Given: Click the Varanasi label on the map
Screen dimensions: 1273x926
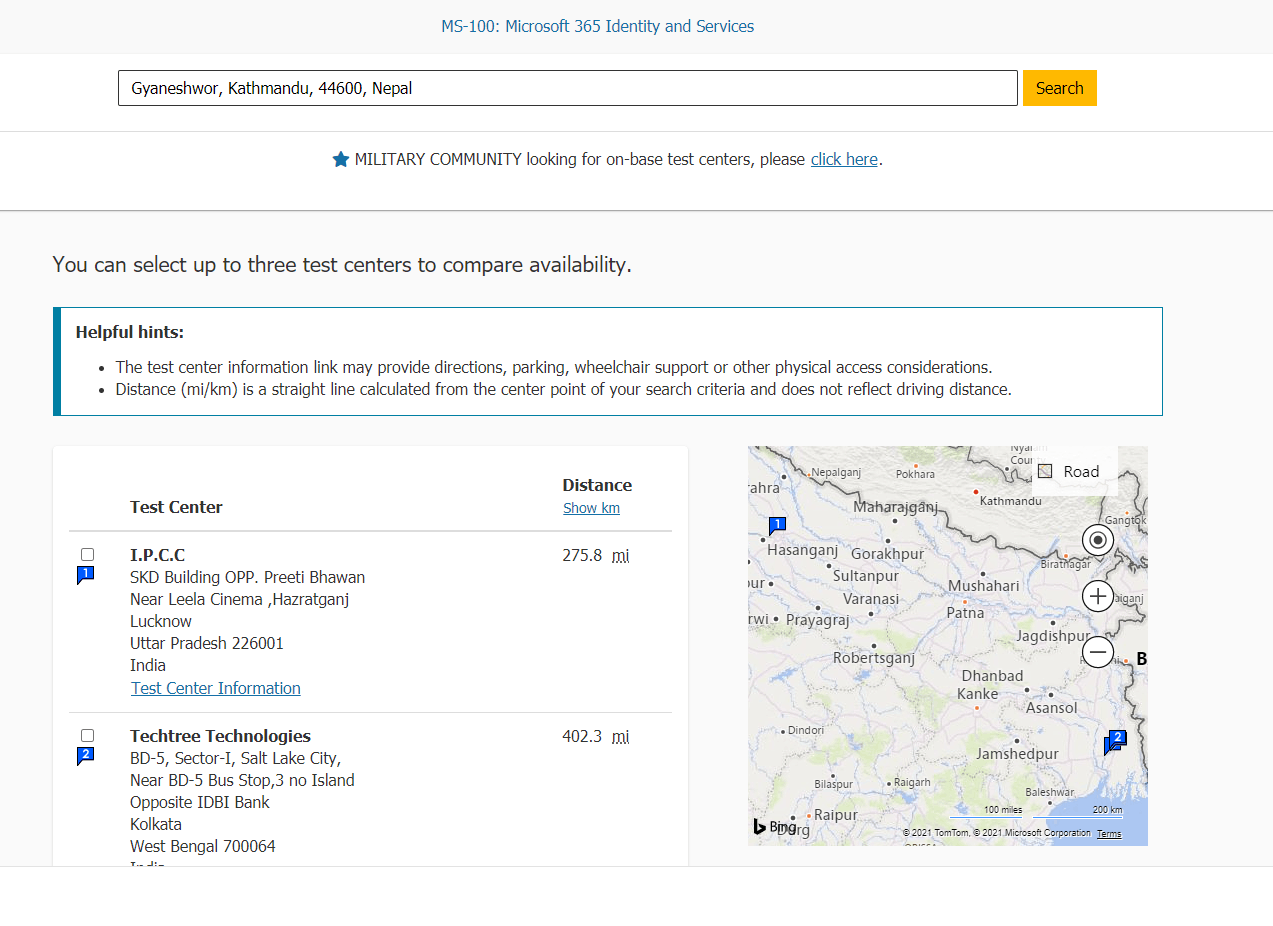Looking at the screenshot, I should tap(870, 599).
